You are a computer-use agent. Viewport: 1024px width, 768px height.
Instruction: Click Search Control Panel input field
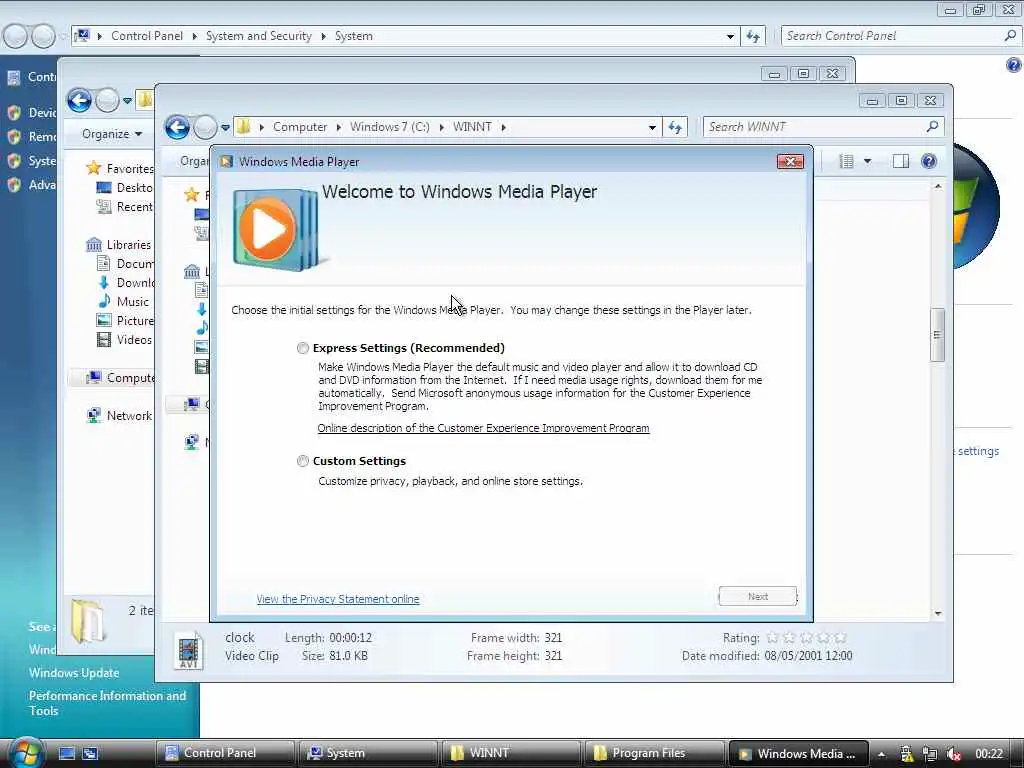click(x=891, y=36)
